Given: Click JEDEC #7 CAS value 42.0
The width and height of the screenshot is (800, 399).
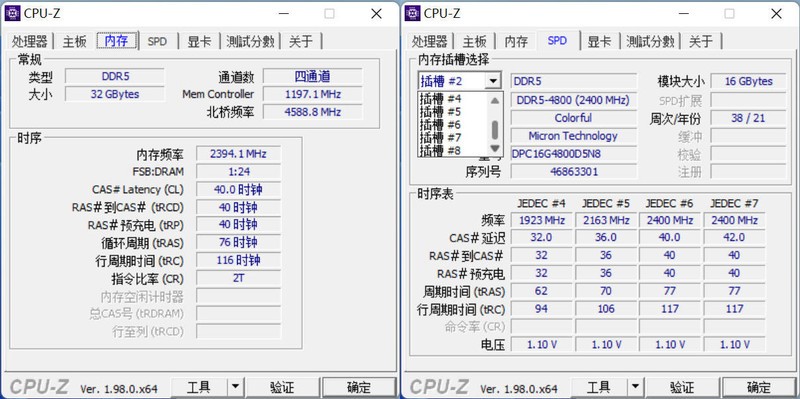Looking at the screenshot, I should [x=734, y=237].
